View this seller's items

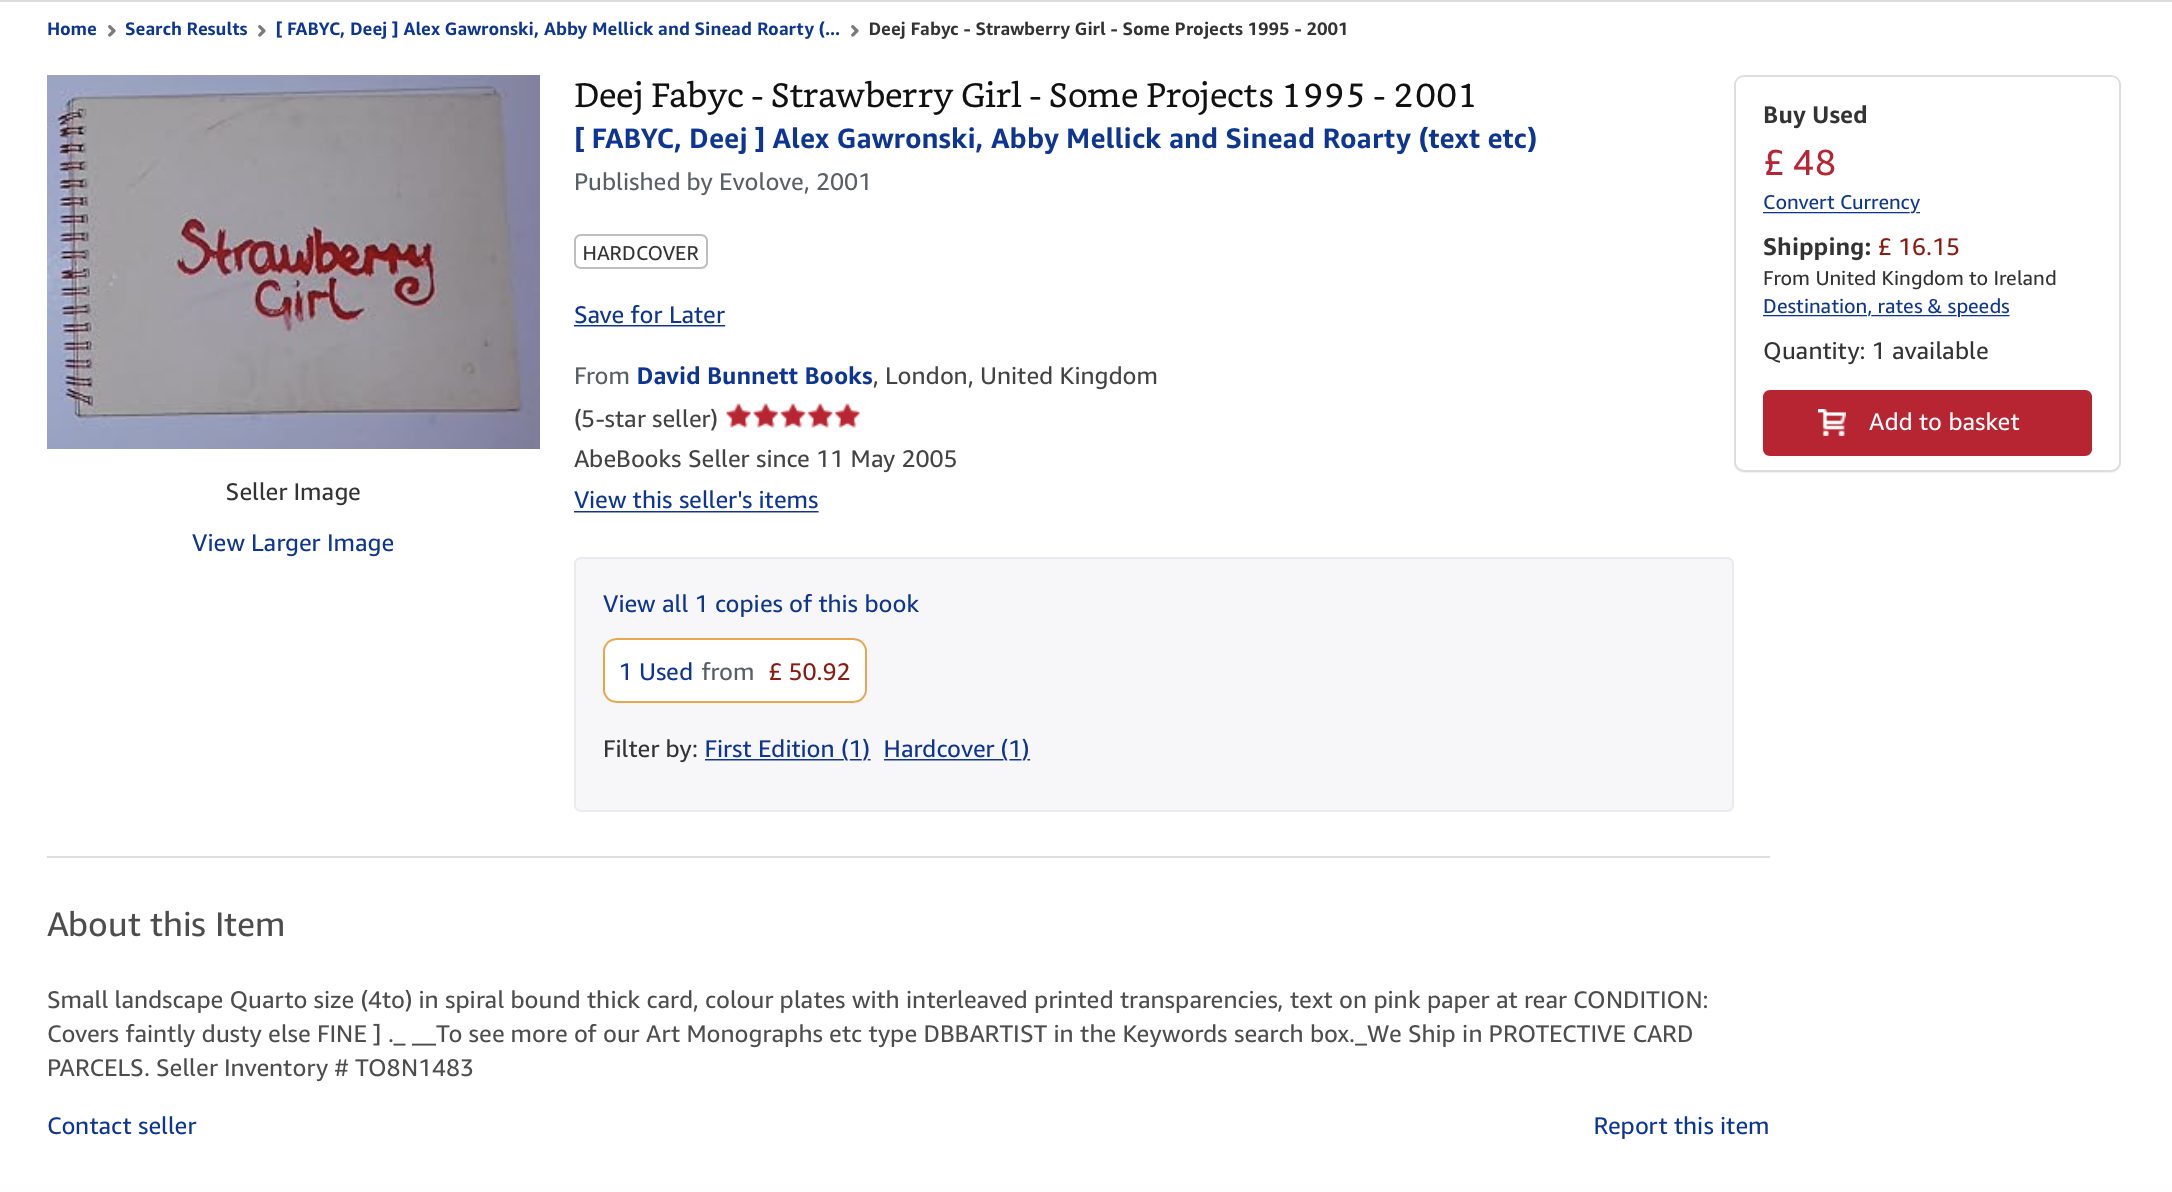click(x=696, y=500)
